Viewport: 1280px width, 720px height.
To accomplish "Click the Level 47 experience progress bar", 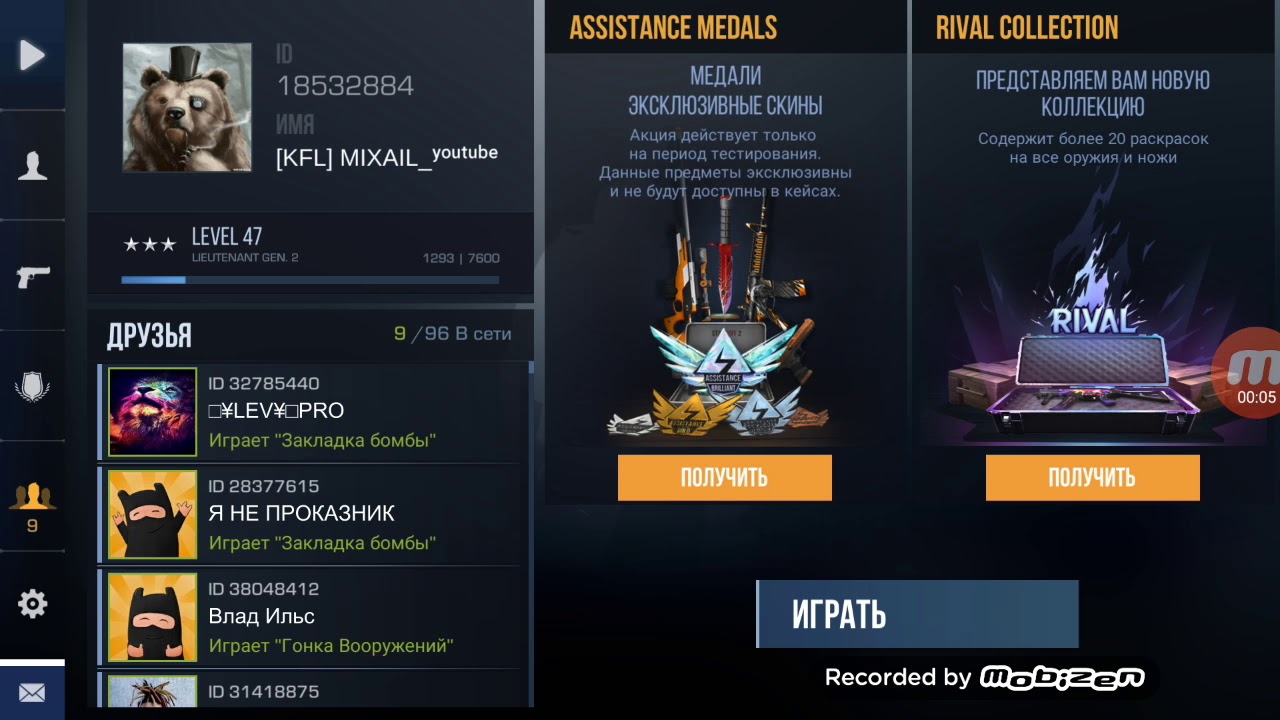I will (310, 280).
